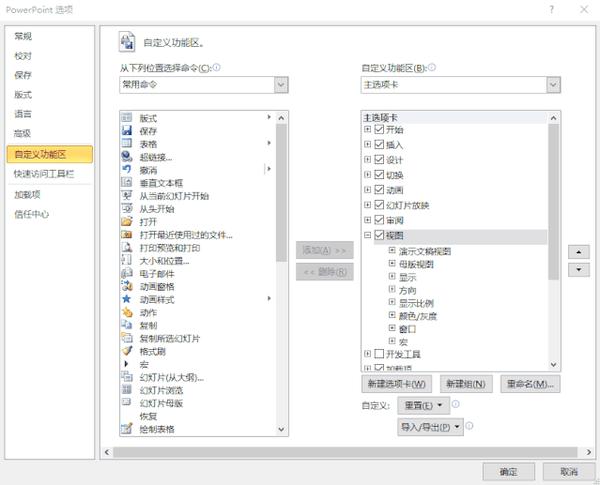Collapse the 视图 tree node
600x485 pixels.
[x=367, y=235]
